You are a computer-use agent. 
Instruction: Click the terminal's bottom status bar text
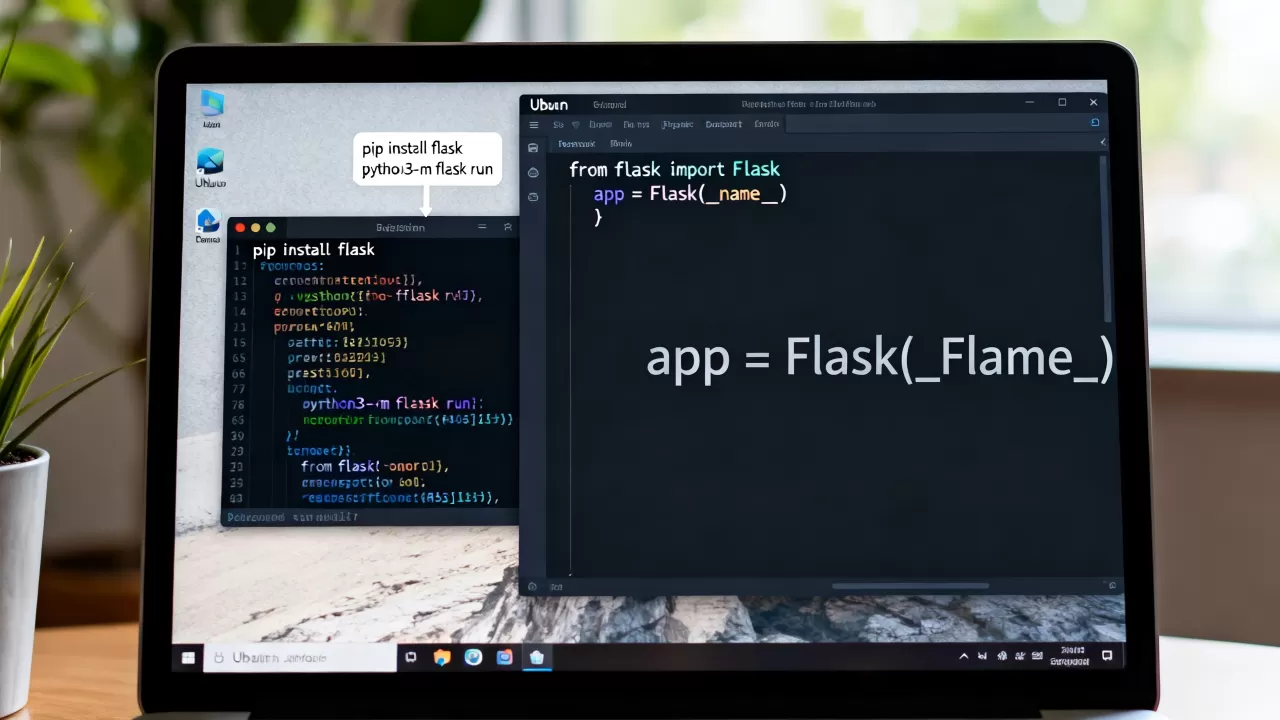coord(292,517)
